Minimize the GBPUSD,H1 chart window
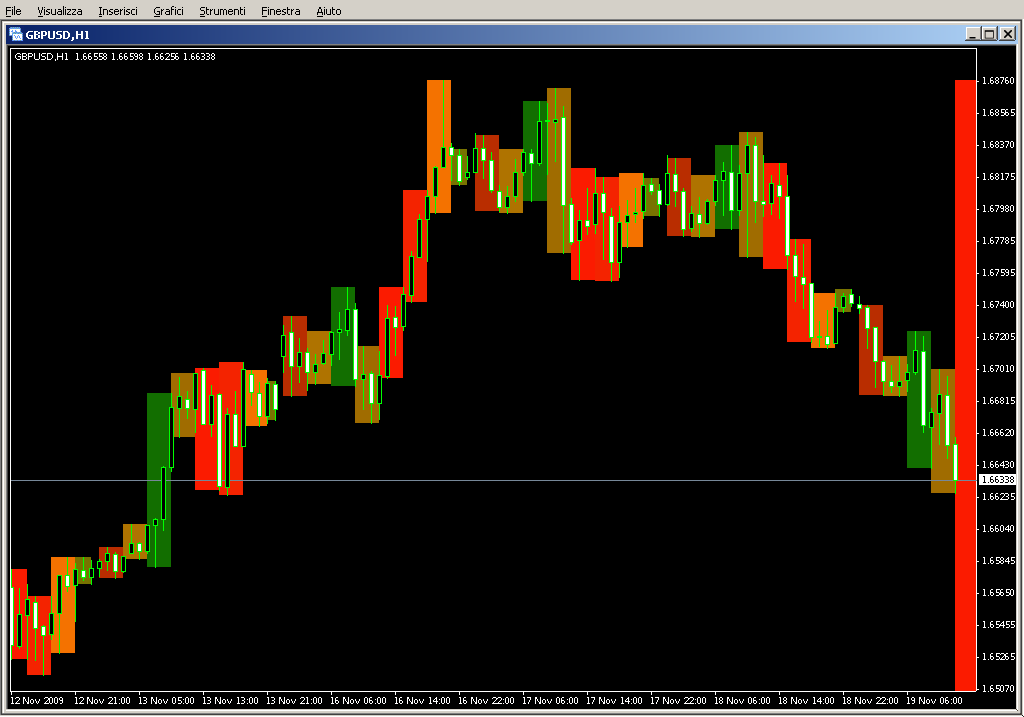Viewport: 1024px width, 717px height. pos(972,34)
